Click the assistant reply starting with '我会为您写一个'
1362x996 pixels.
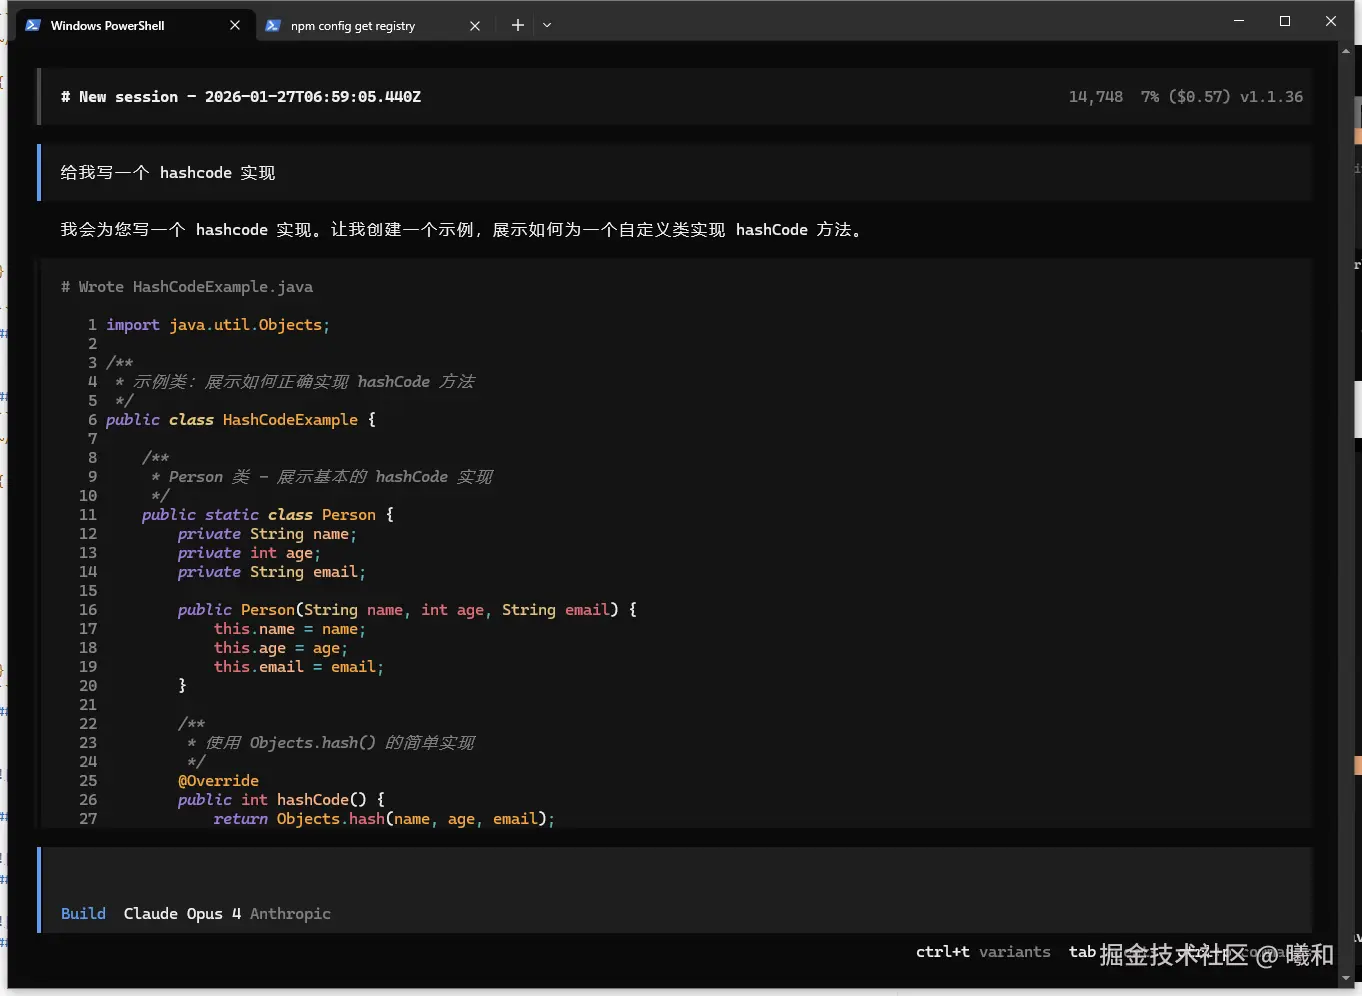(461, 230)
